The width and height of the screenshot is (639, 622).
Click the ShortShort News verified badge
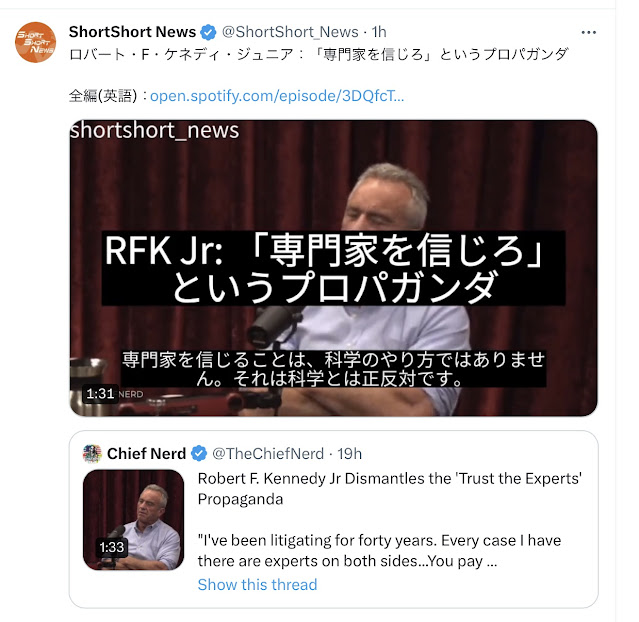tap(208, 32)
